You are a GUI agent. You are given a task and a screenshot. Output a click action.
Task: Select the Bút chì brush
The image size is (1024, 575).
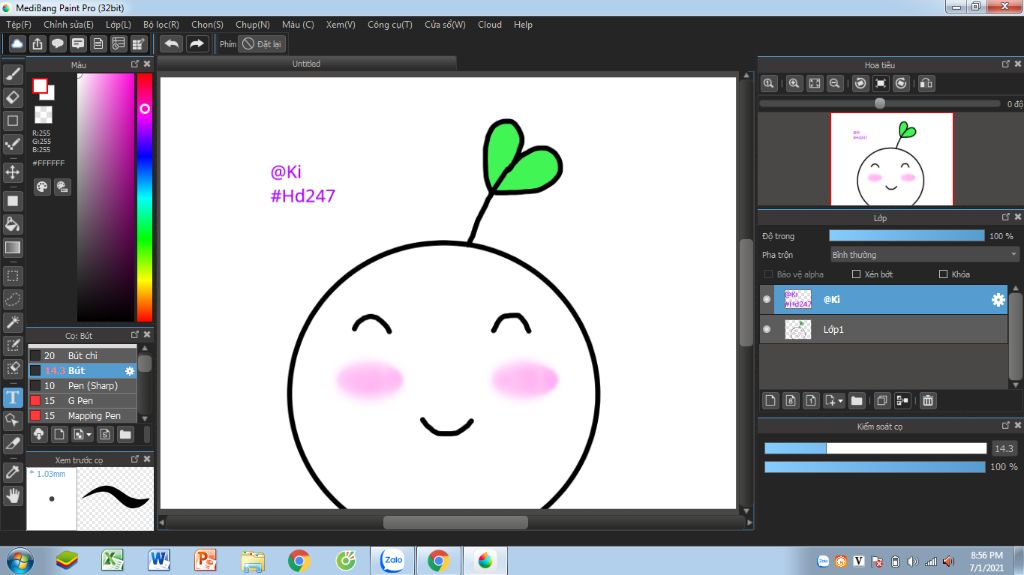point(82,355)
